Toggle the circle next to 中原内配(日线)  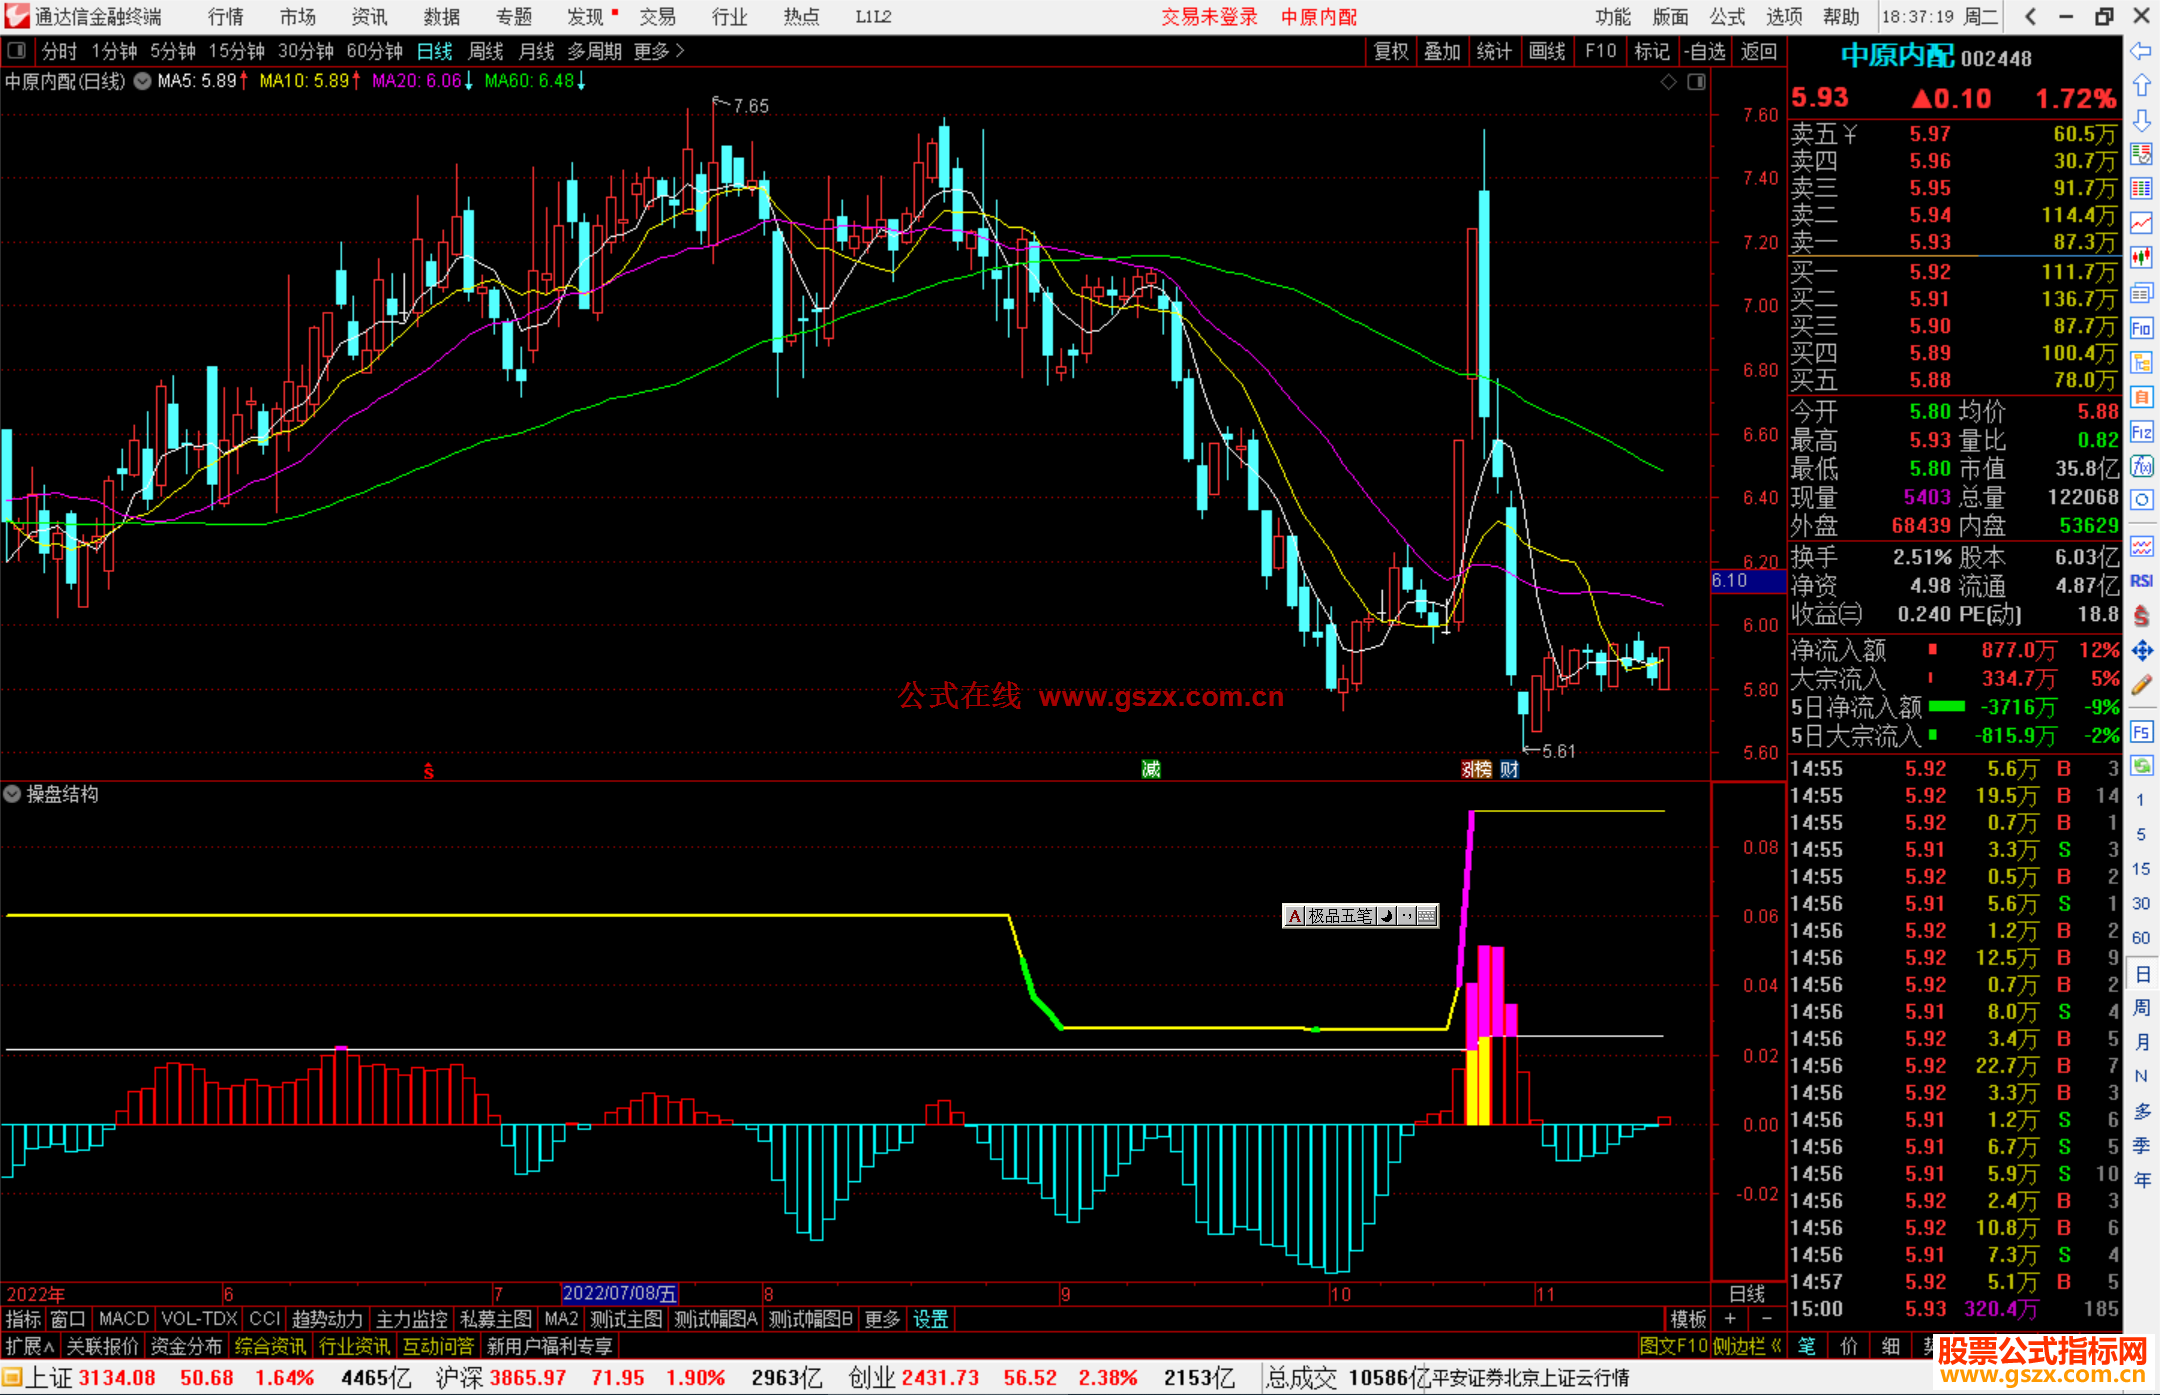(x=143, y=81)
